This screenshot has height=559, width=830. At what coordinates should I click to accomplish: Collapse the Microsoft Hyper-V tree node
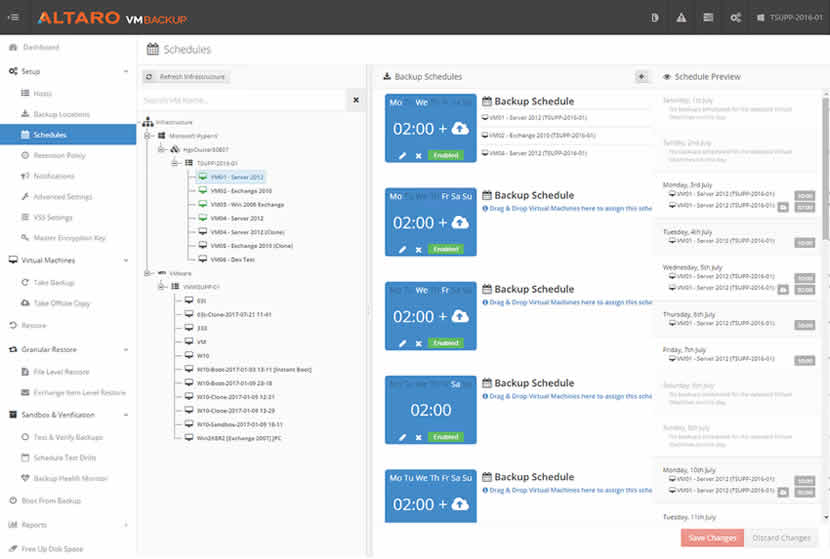tap(148, 136)
